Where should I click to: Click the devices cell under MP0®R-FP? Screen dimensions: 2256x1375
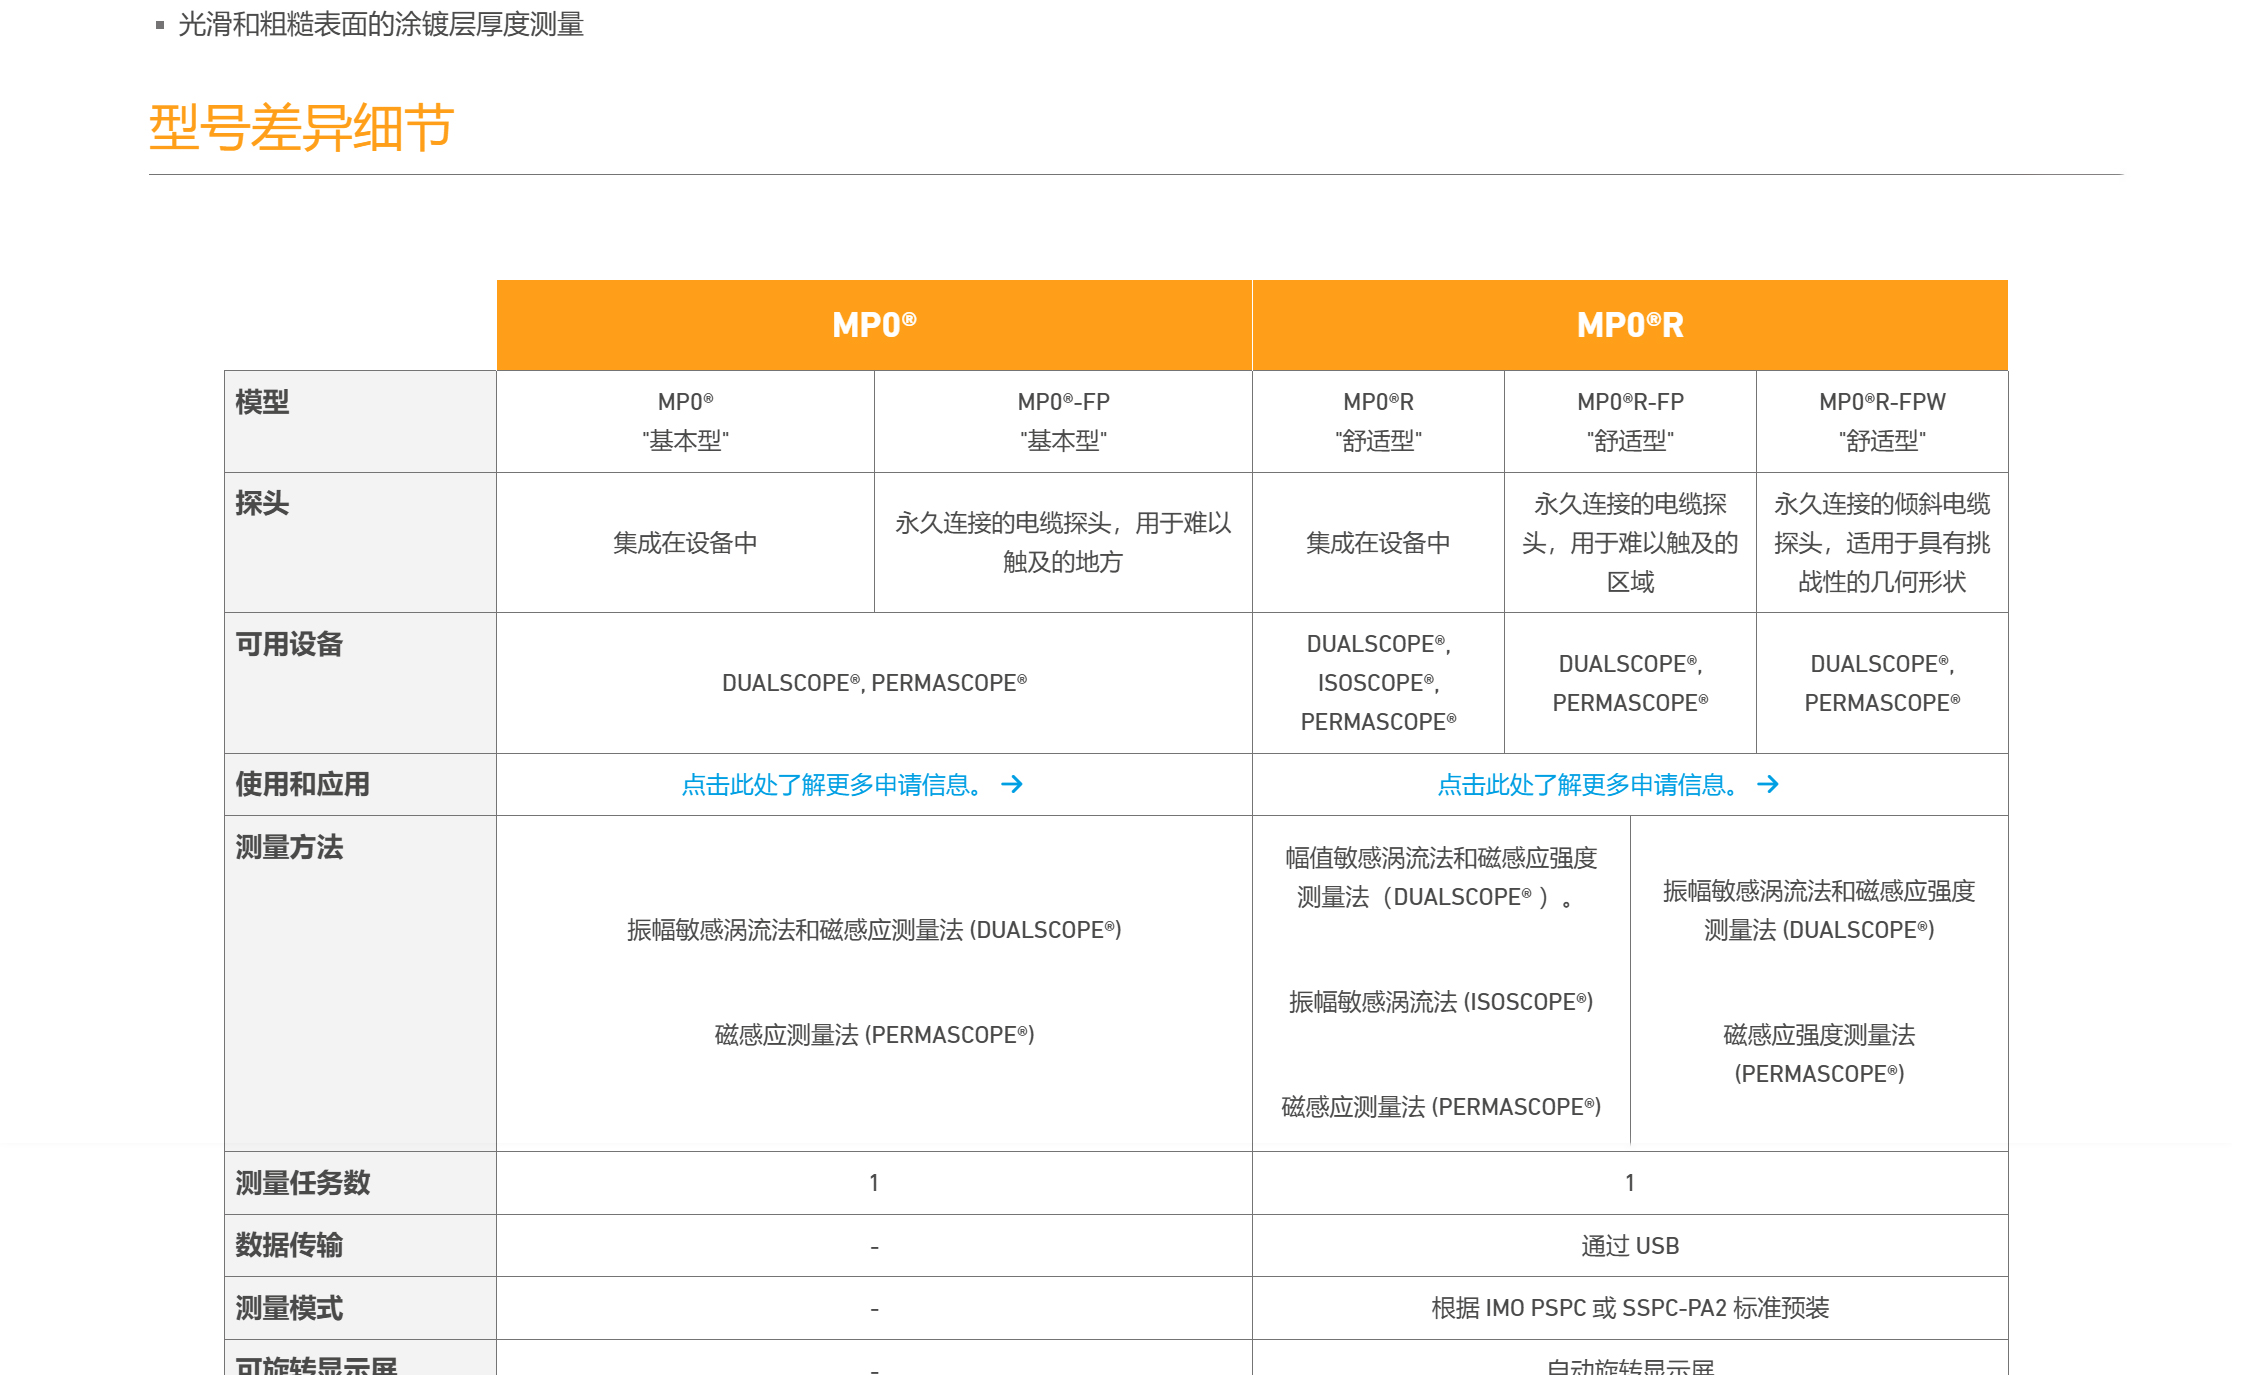coord(1630,683)
